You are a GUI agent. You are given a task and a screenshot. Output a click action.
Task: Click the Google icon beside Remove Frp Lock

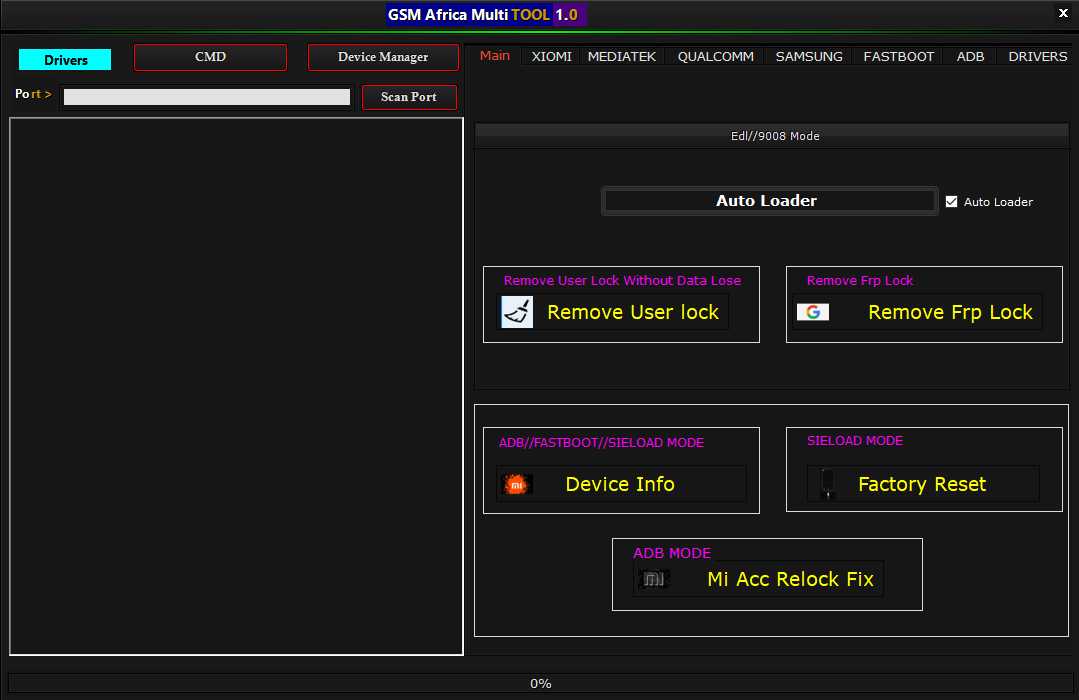coord(813,312)
